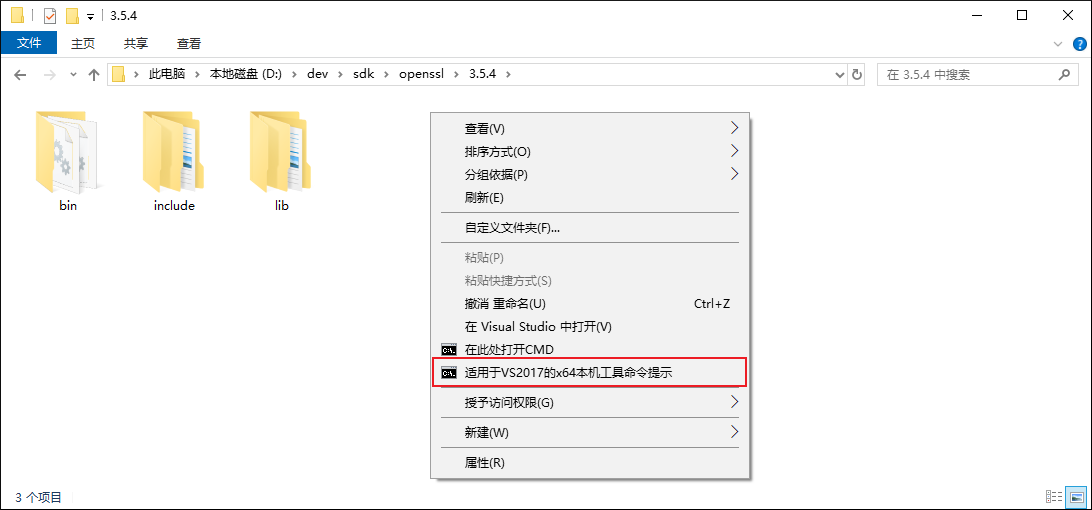This screenshot has height=510, width=1092.
Task: Switch to the 共享 ribbon tab
Action: (x=136, y=43)
